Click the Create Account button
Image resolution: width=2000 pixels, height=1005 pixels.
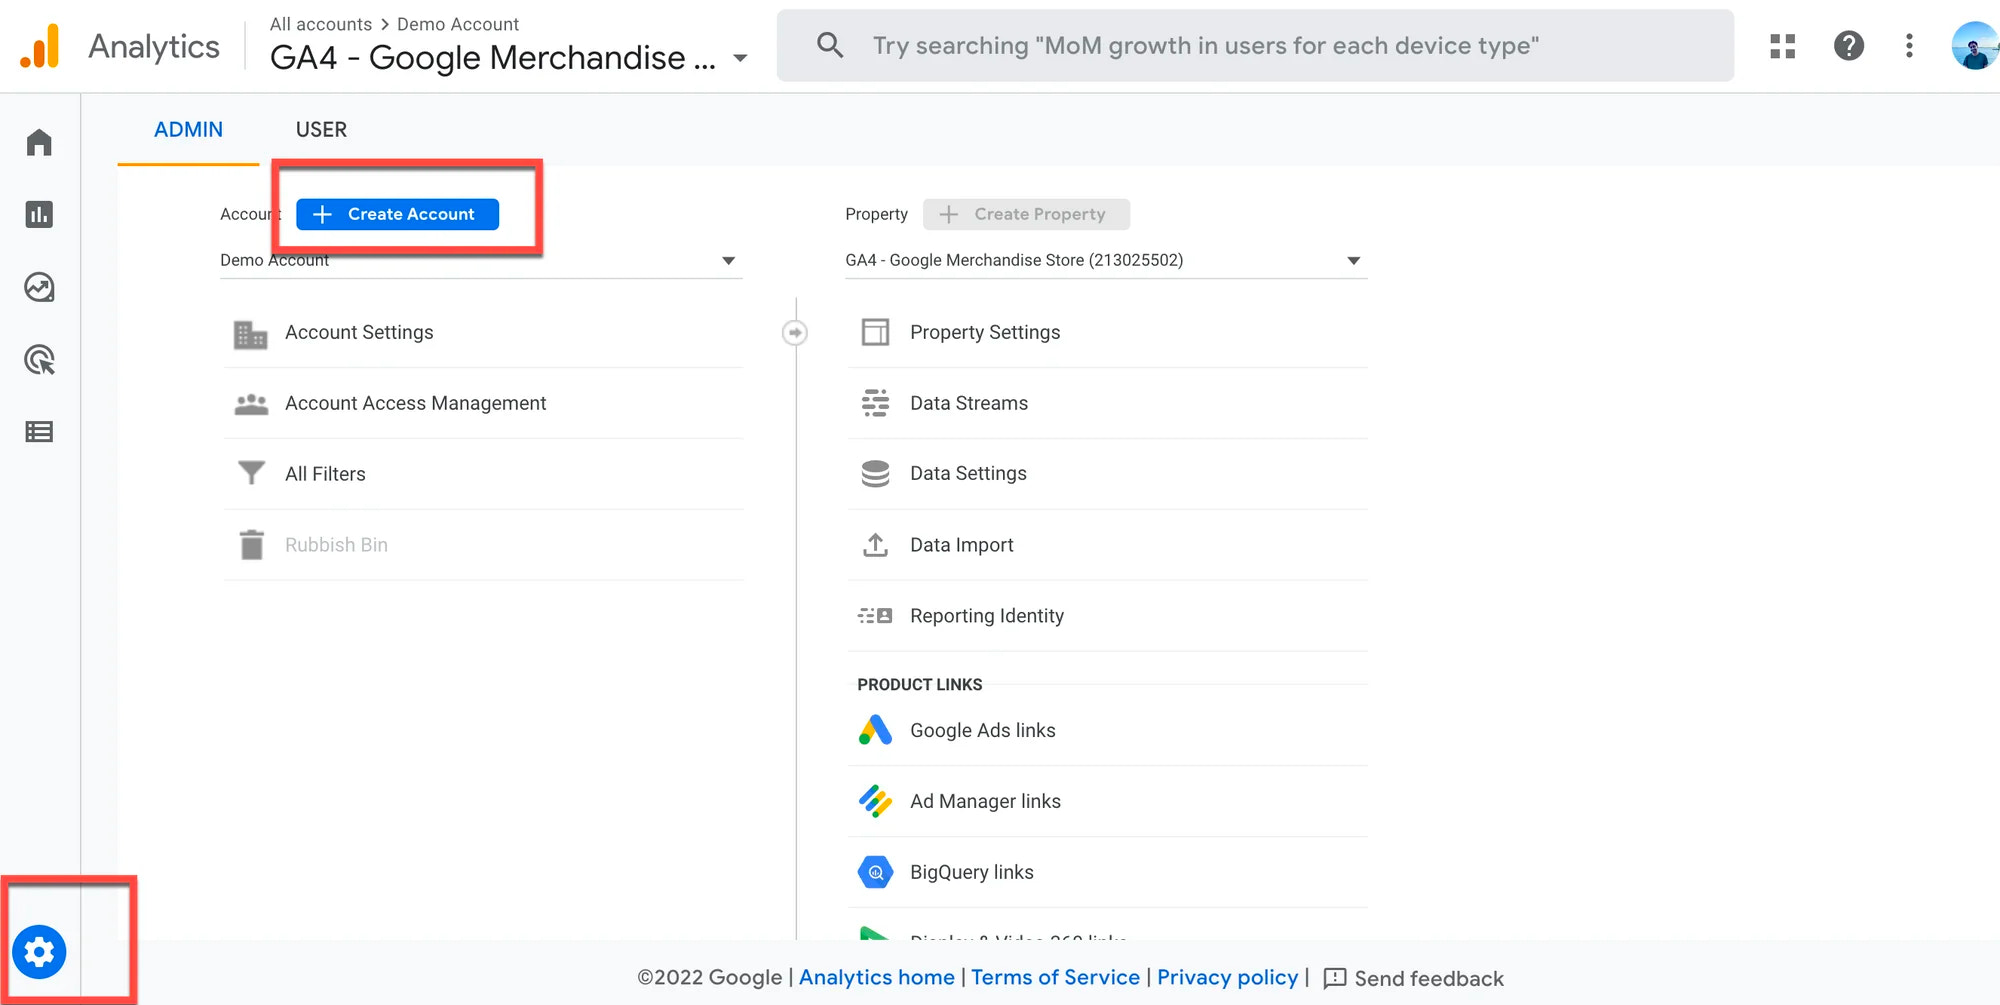tap(397, 214)
